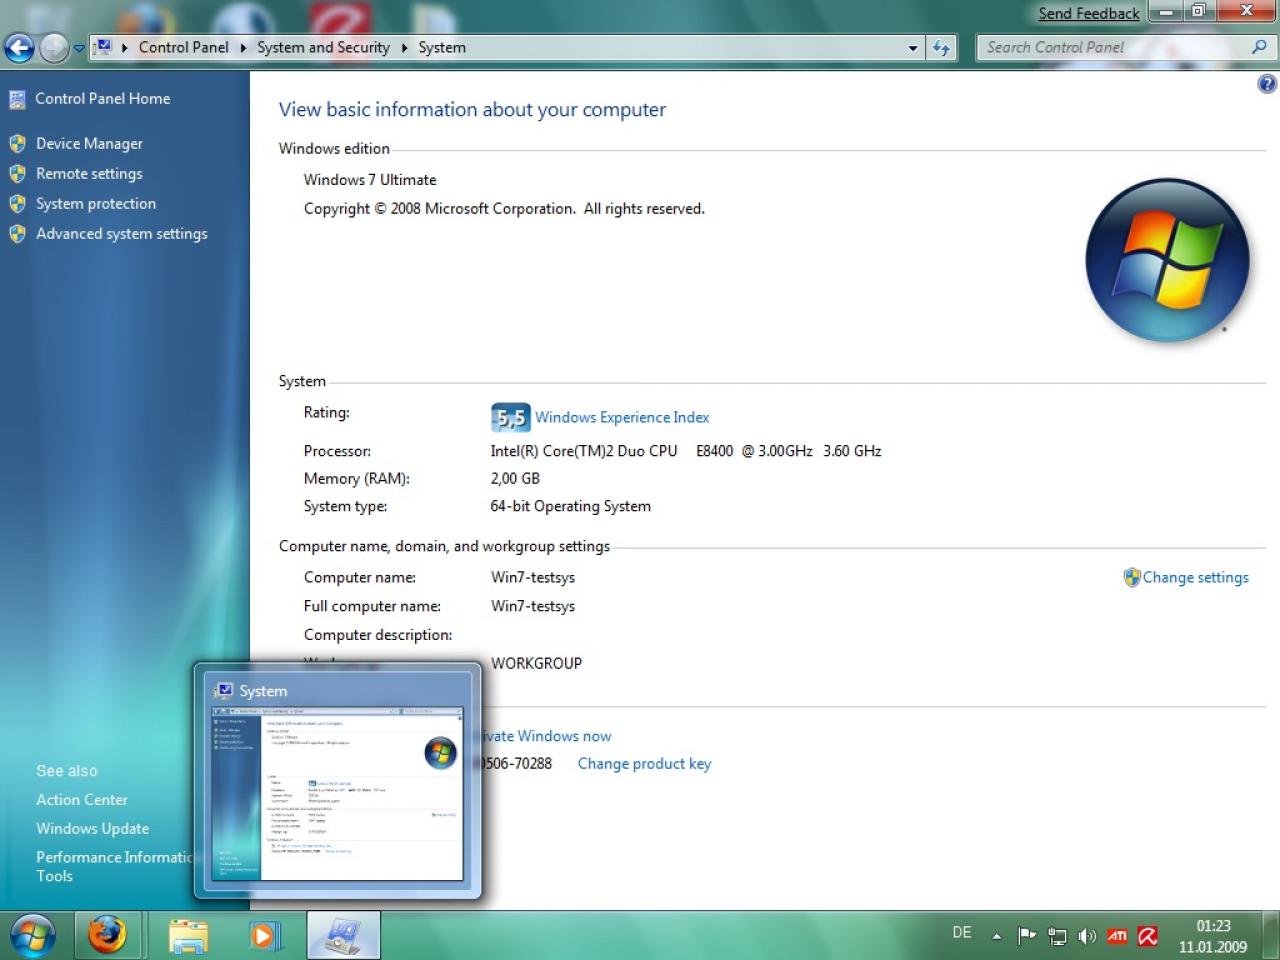Viewport: 1280px width, 960px height.
Task: Open Windows Update under See also
Action: (x=92, y=828)
